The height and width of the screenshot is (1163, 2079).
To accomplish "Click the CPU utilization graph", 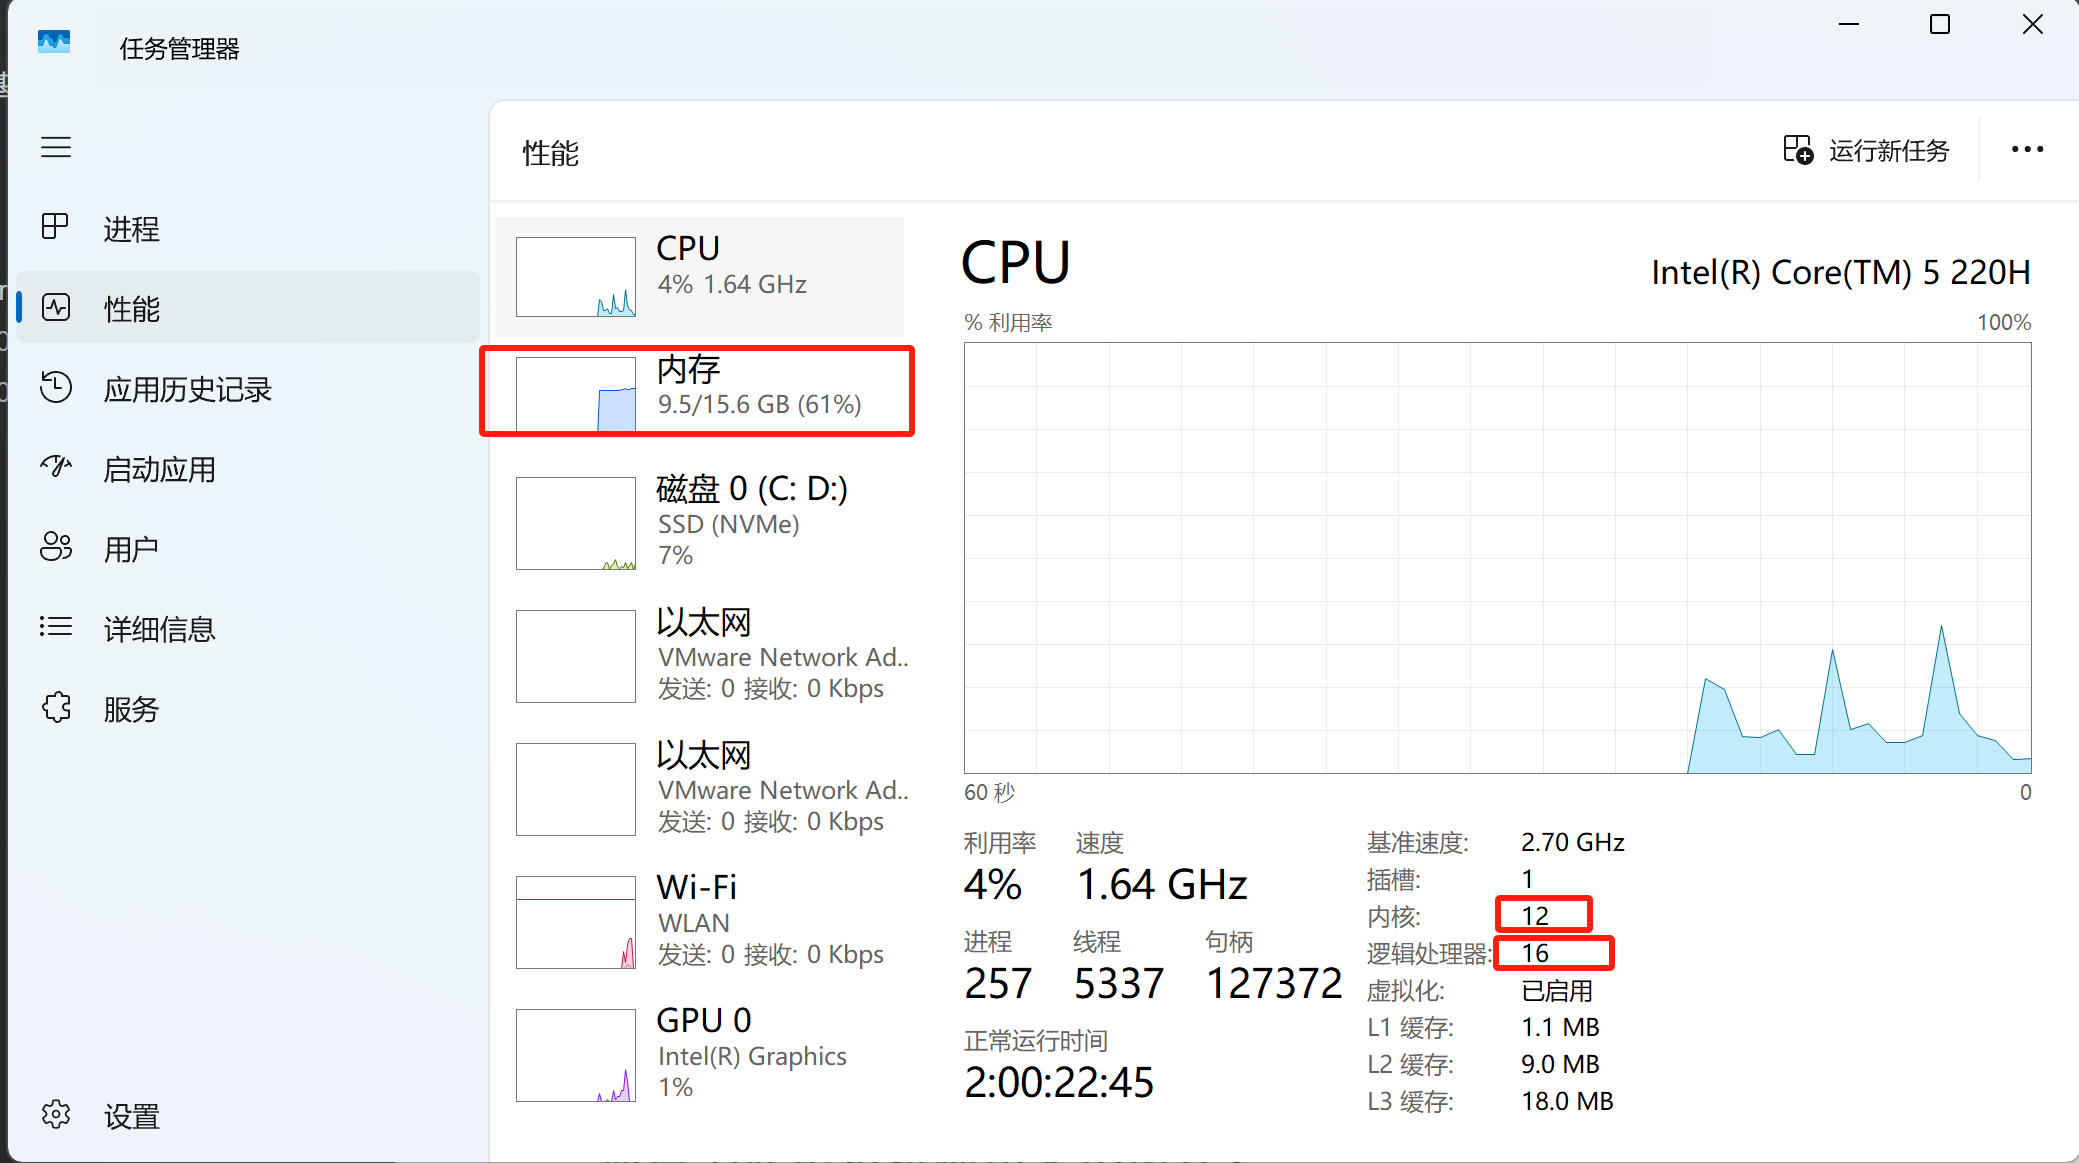I will click(x=1497, y=557).
